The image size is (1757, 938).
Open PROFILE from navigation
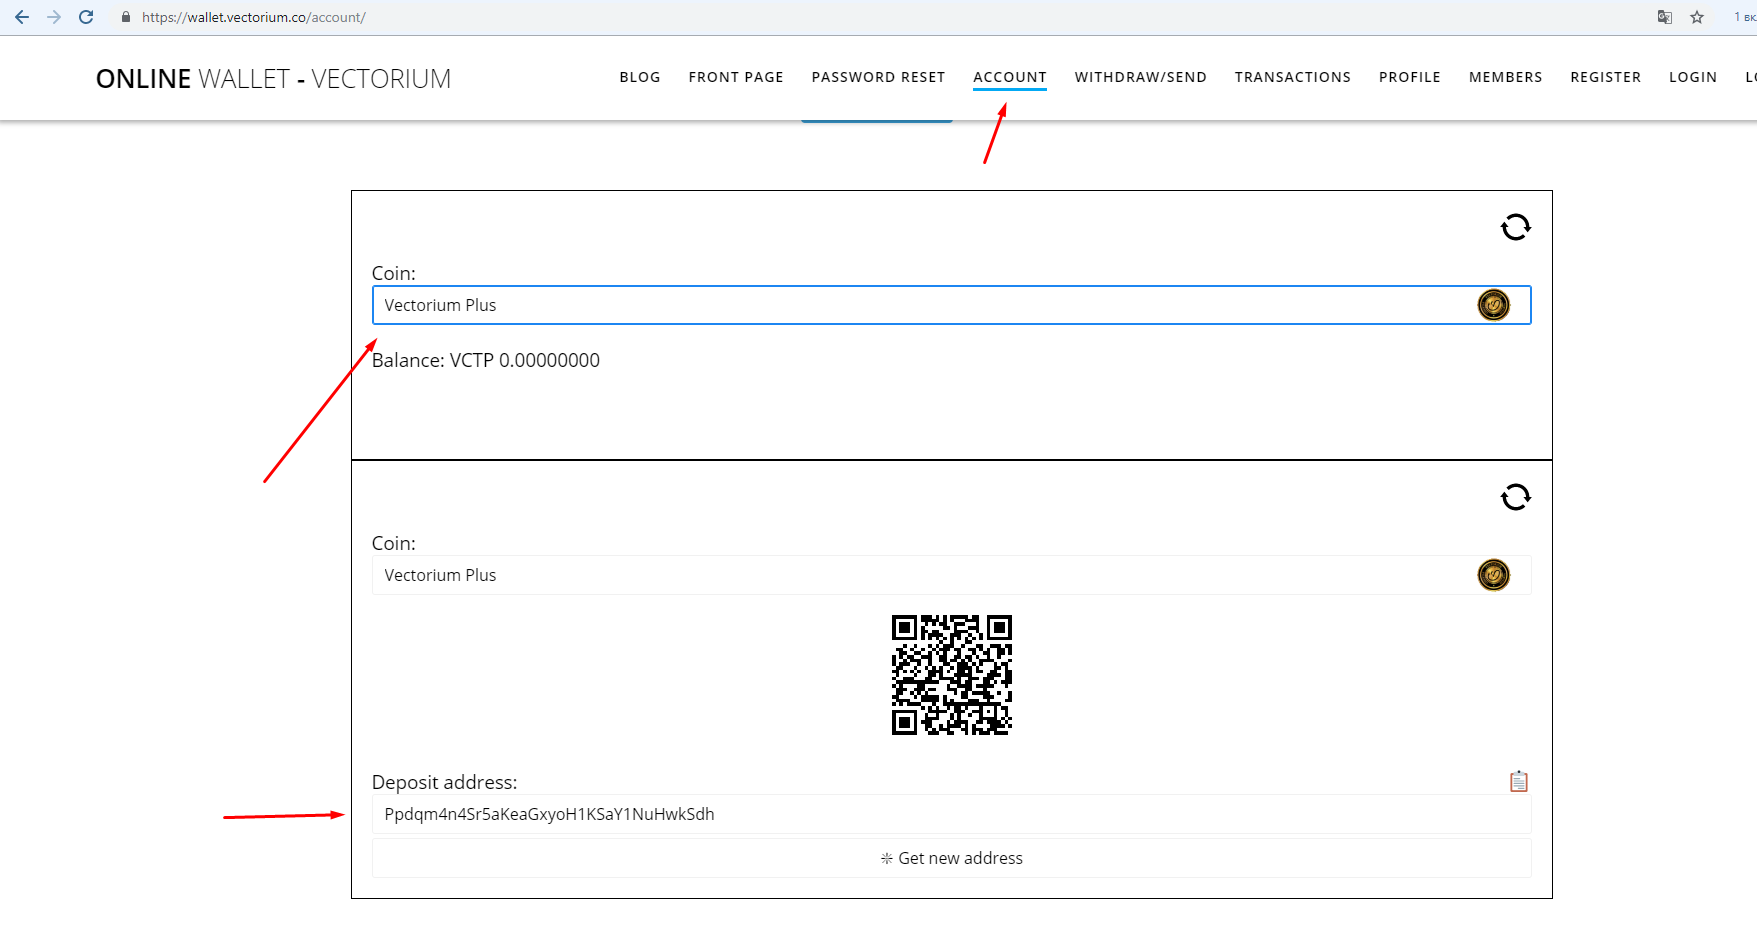pos(1410,77)
